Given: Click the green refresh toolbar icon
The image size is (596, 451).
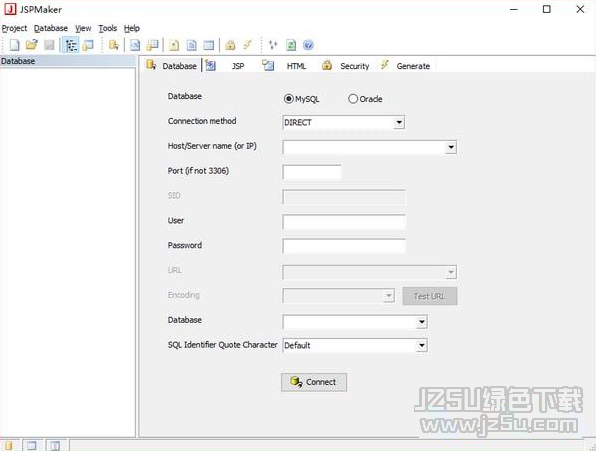Looking at the screenshot, I should 291,45.
